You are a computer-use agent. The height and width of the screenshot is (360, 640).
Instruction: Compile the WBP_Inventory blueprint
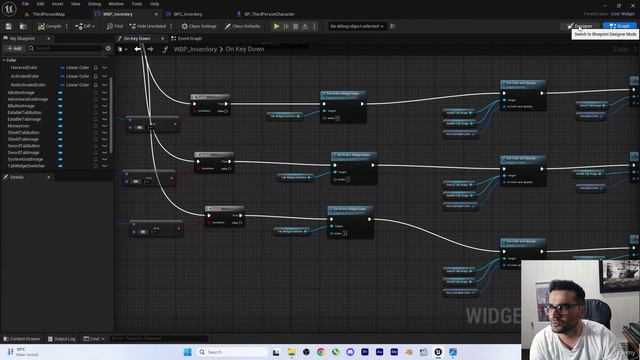click(x=49, y=26)
